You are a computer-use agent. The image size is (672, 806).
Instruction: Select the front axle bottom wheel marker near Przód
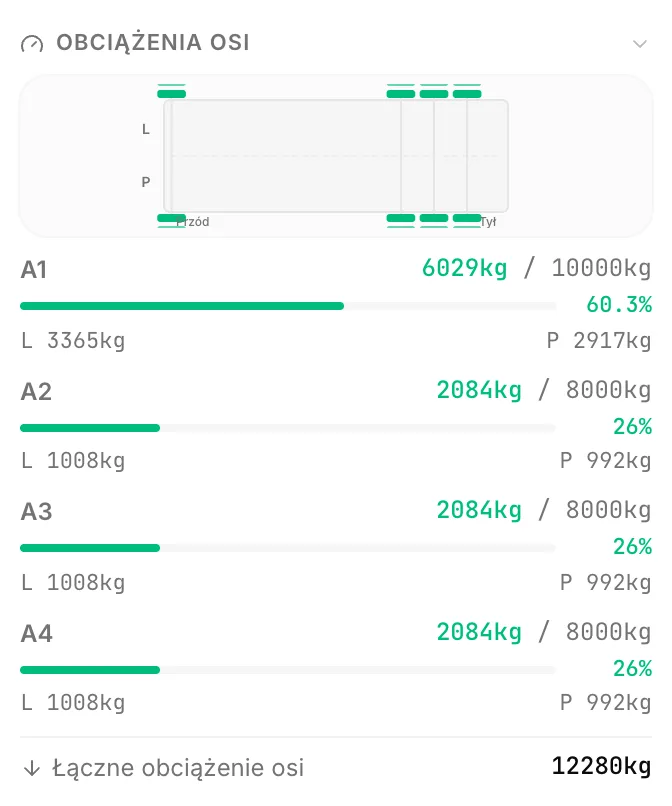[171, 218]
